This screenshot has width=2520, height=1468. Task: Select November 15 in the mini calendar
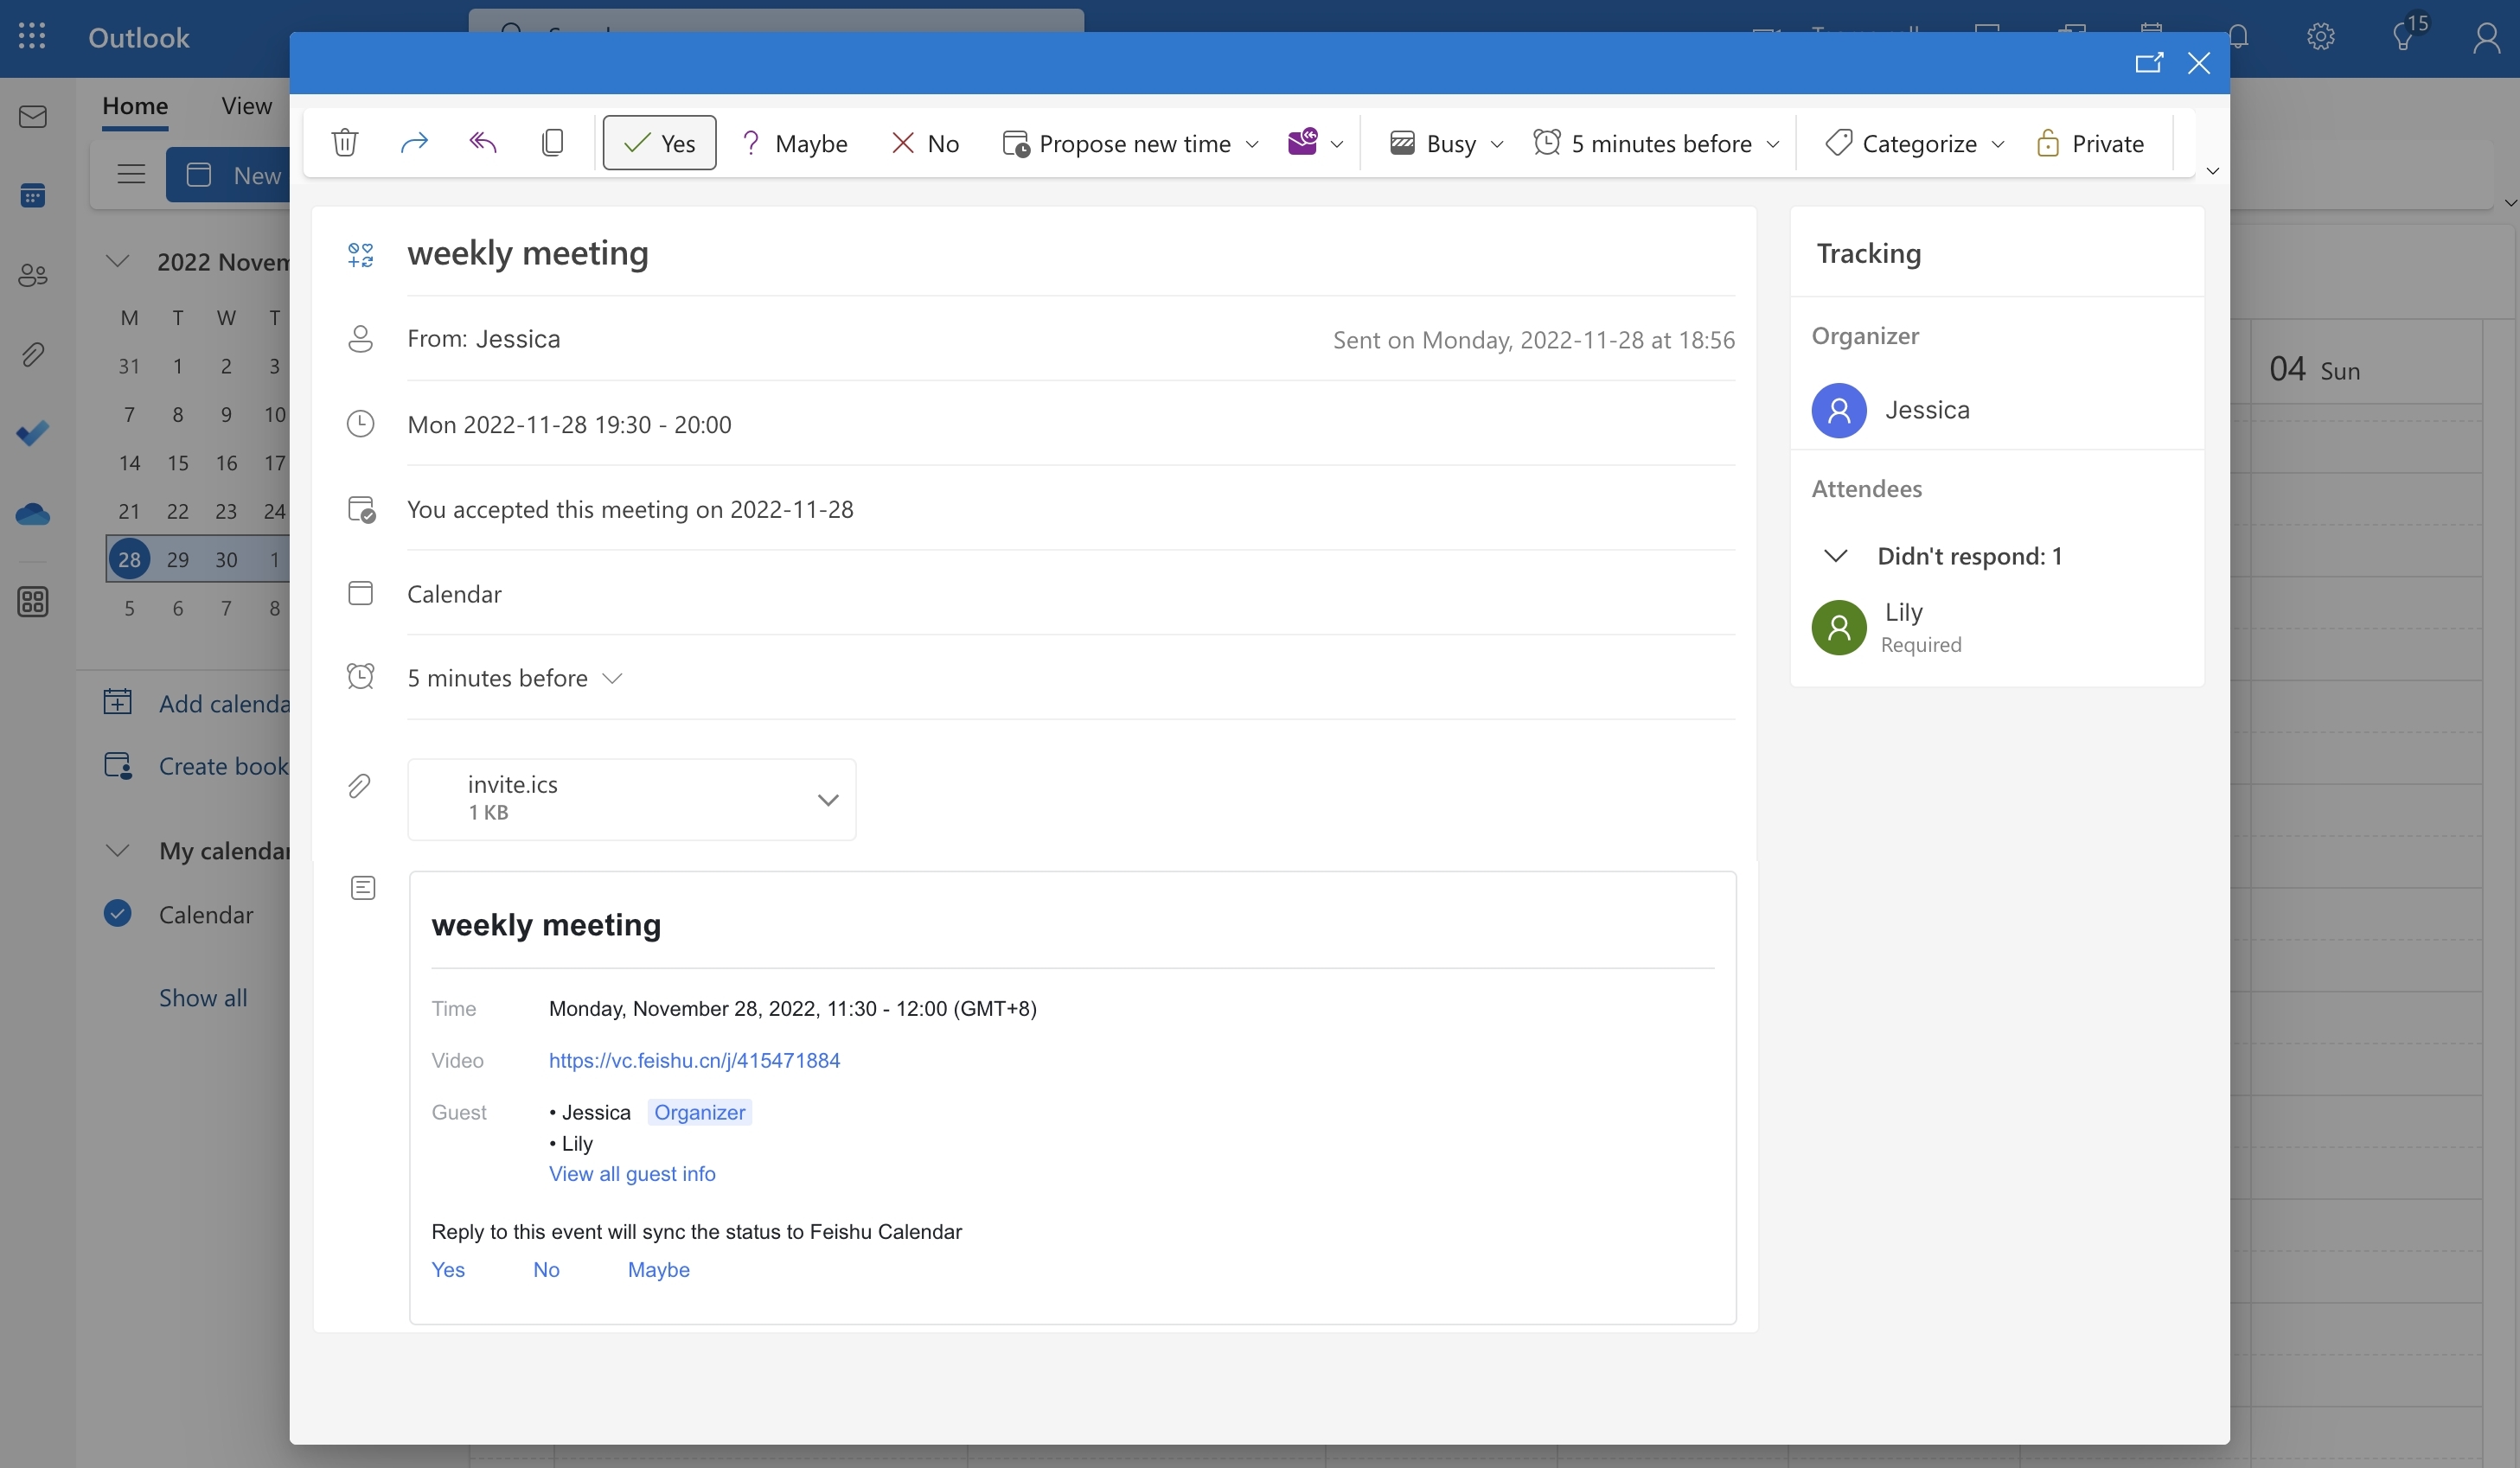(x=177, y=462)
